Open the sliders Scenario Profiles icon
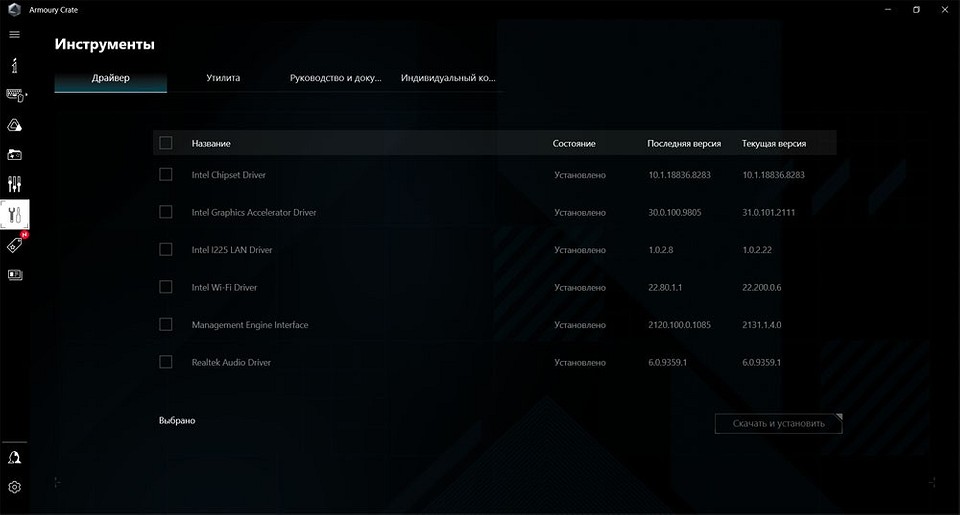This screenshot has height=515, width=960. click(x=14, y=184)
